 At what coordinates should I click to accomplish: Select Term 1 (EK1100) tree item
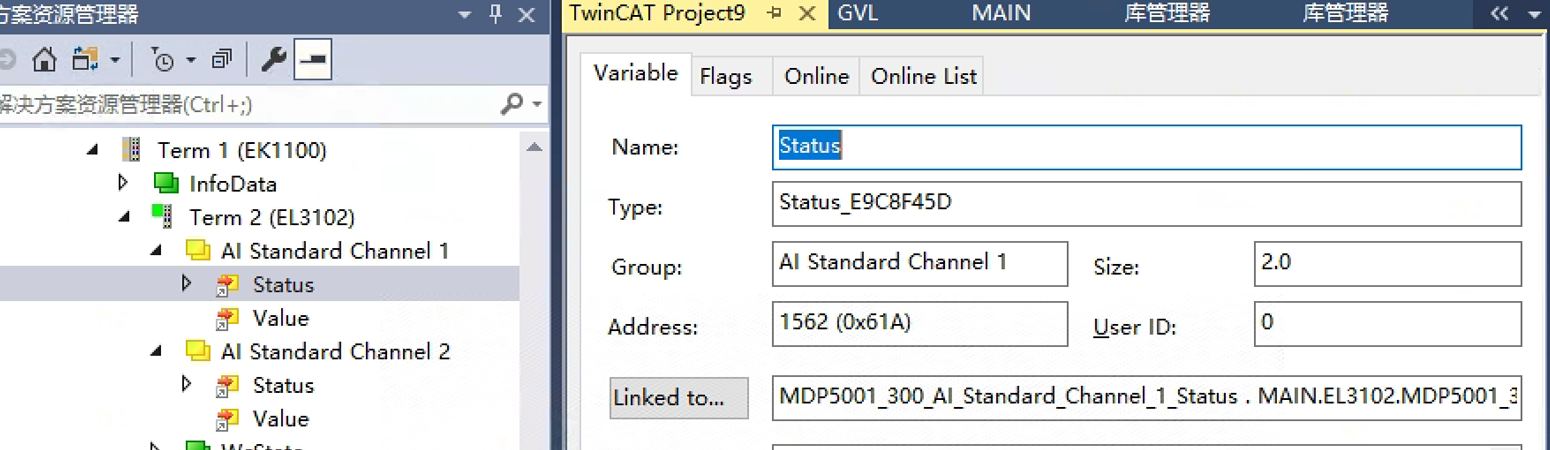click(x=242, y=151)
